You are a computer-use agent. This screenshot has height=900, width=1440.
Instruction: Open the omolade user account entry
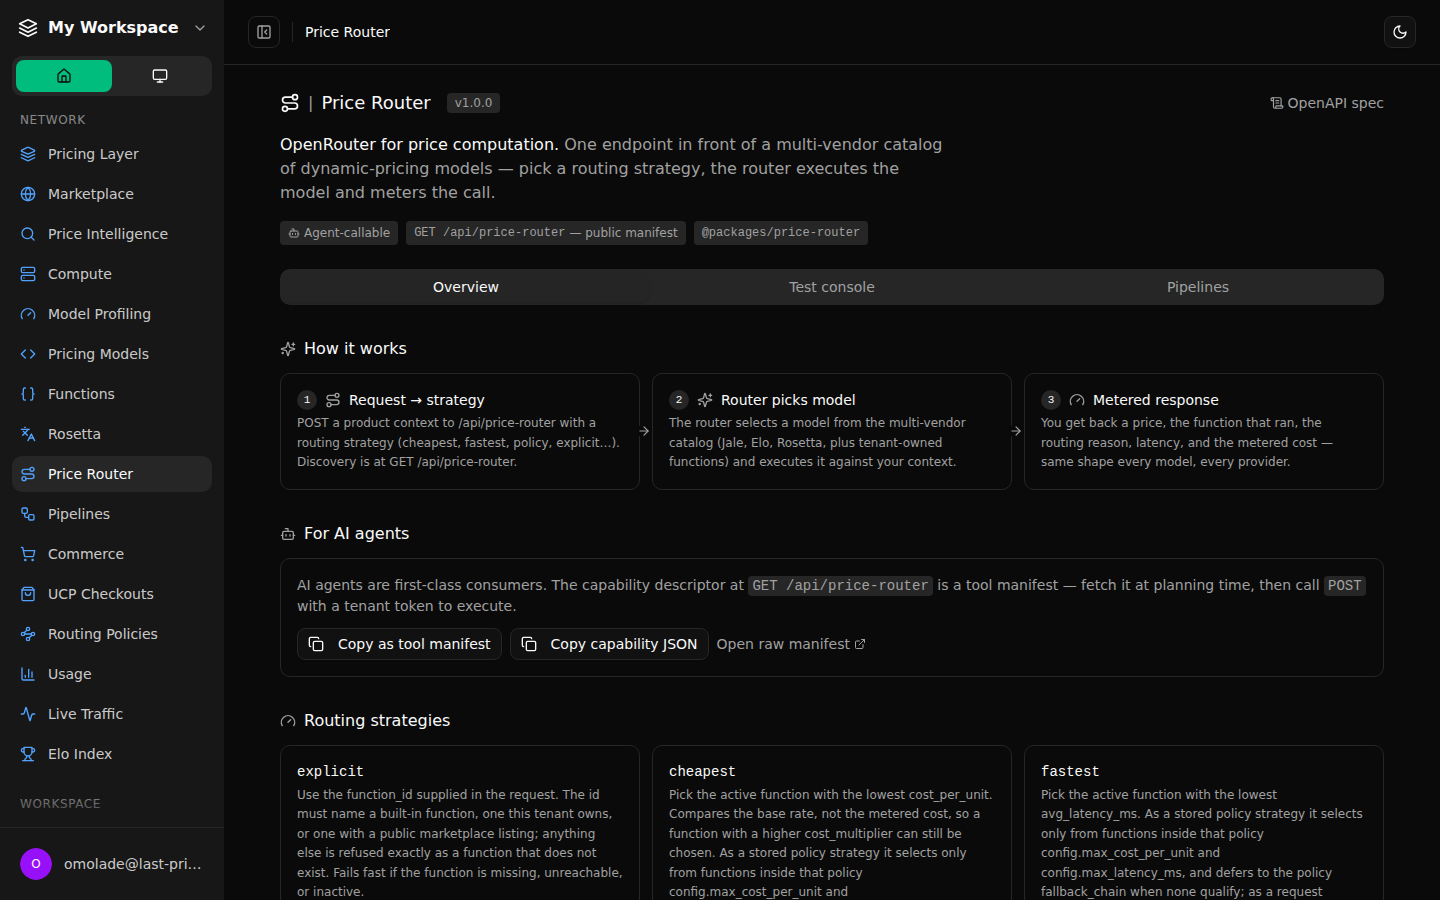pyautogui.click(x=112, y=864)
